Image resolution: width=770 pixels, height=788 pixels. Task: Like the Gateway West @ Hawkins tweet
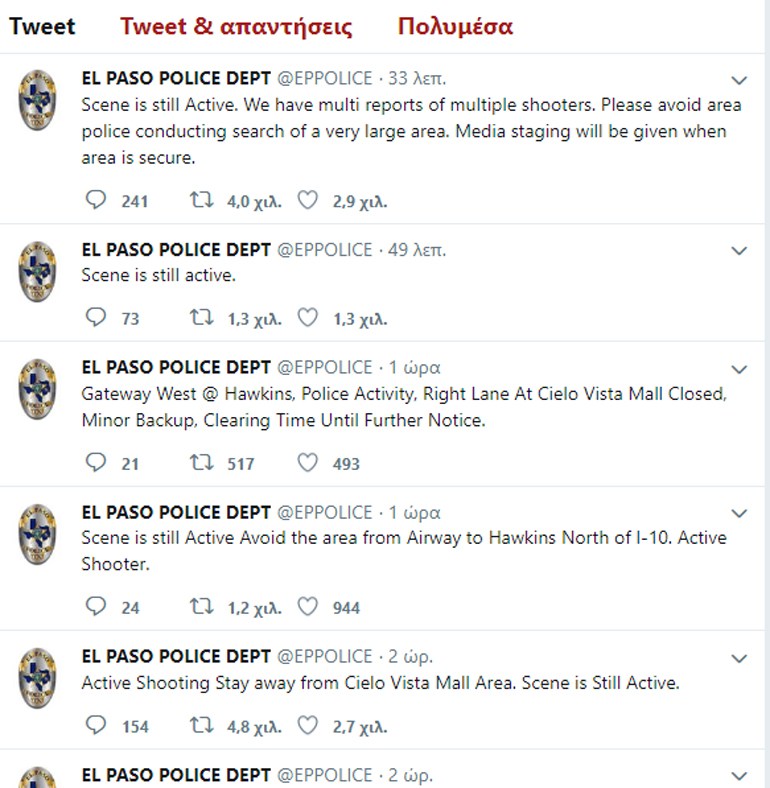click(x=308, y=462)
